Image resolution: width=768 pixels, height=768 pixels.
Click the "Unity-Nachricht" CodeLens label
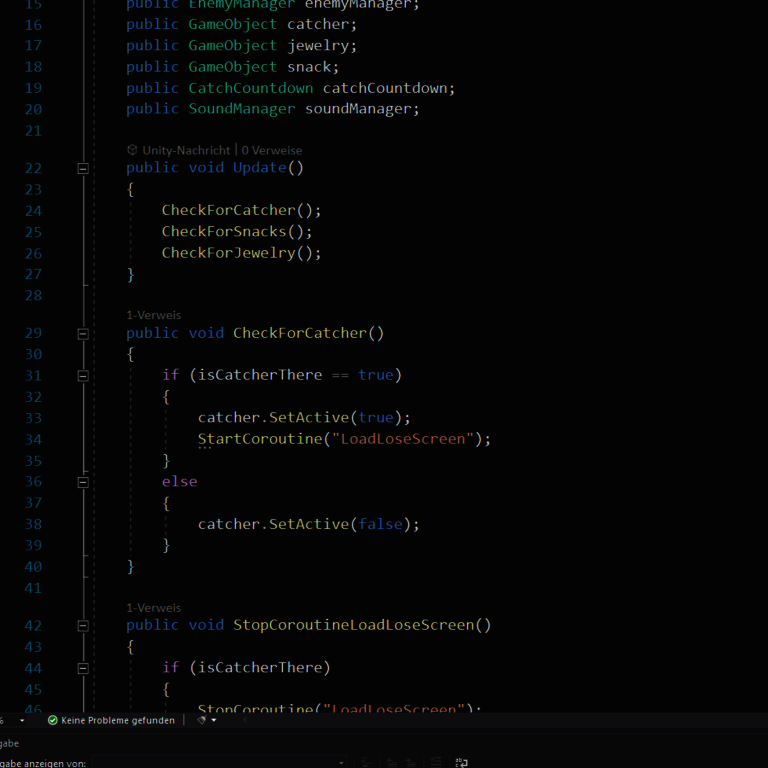(186, 150)
